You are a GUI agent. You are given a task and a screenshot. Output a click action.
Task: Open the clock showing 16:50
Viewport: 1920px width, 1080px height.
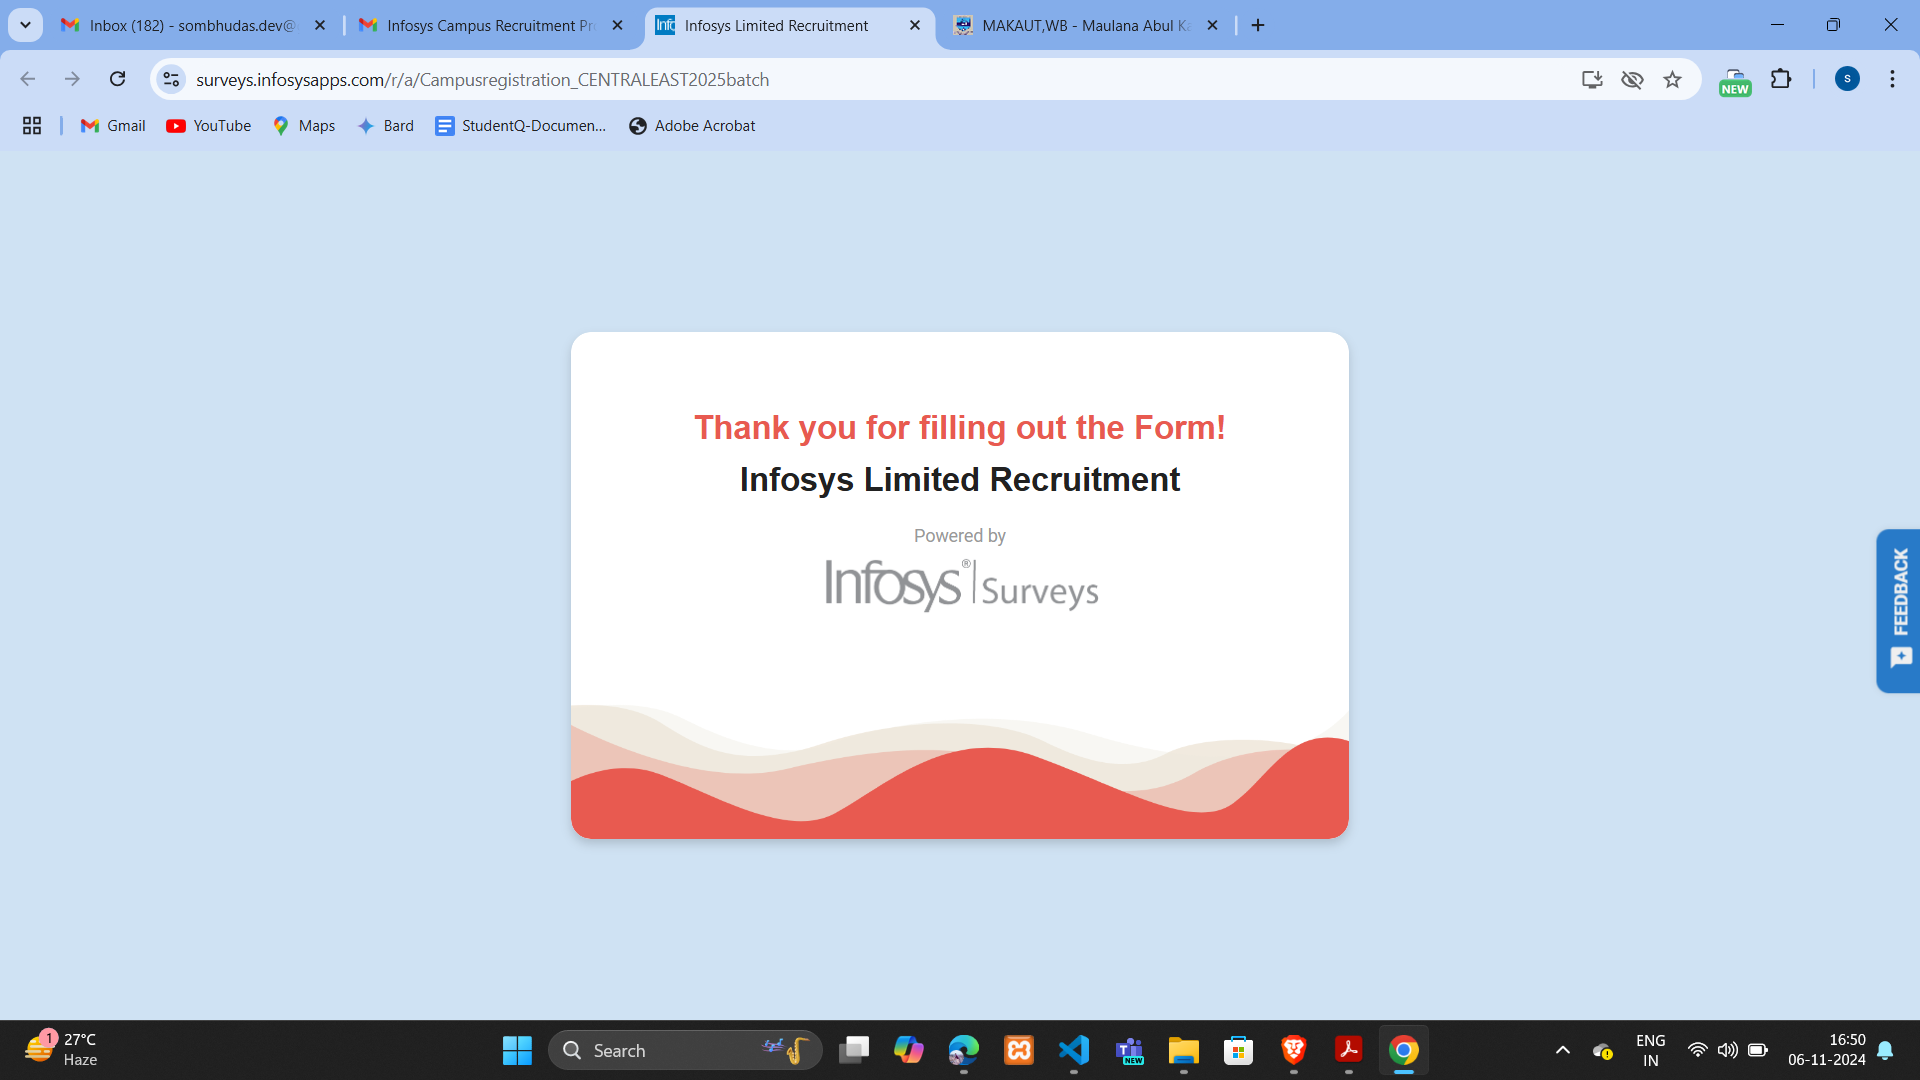point(1827,1050)
